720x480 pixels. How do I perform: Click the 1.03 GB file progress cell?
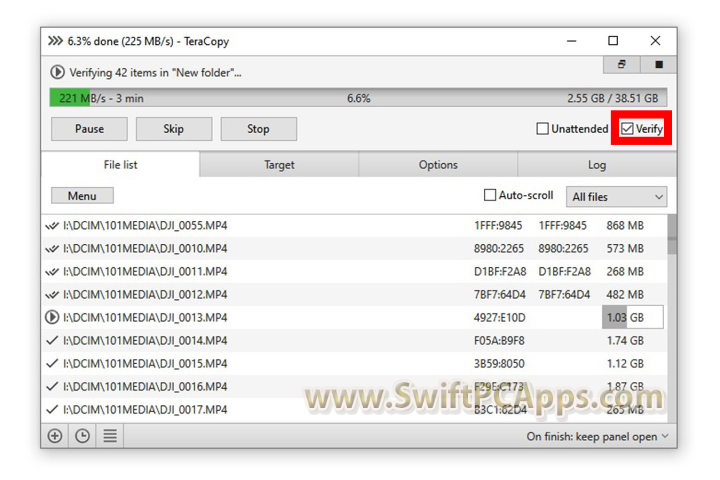coord(632,317)
